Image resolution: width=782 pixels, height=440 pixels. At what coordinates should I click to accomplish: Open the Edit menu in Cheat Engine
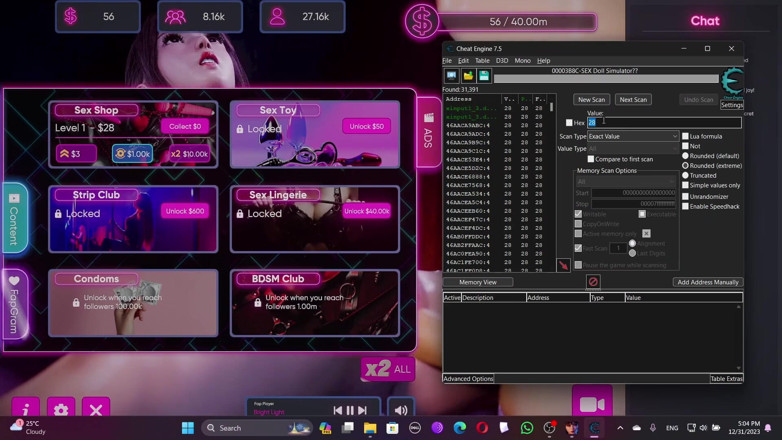463,60
